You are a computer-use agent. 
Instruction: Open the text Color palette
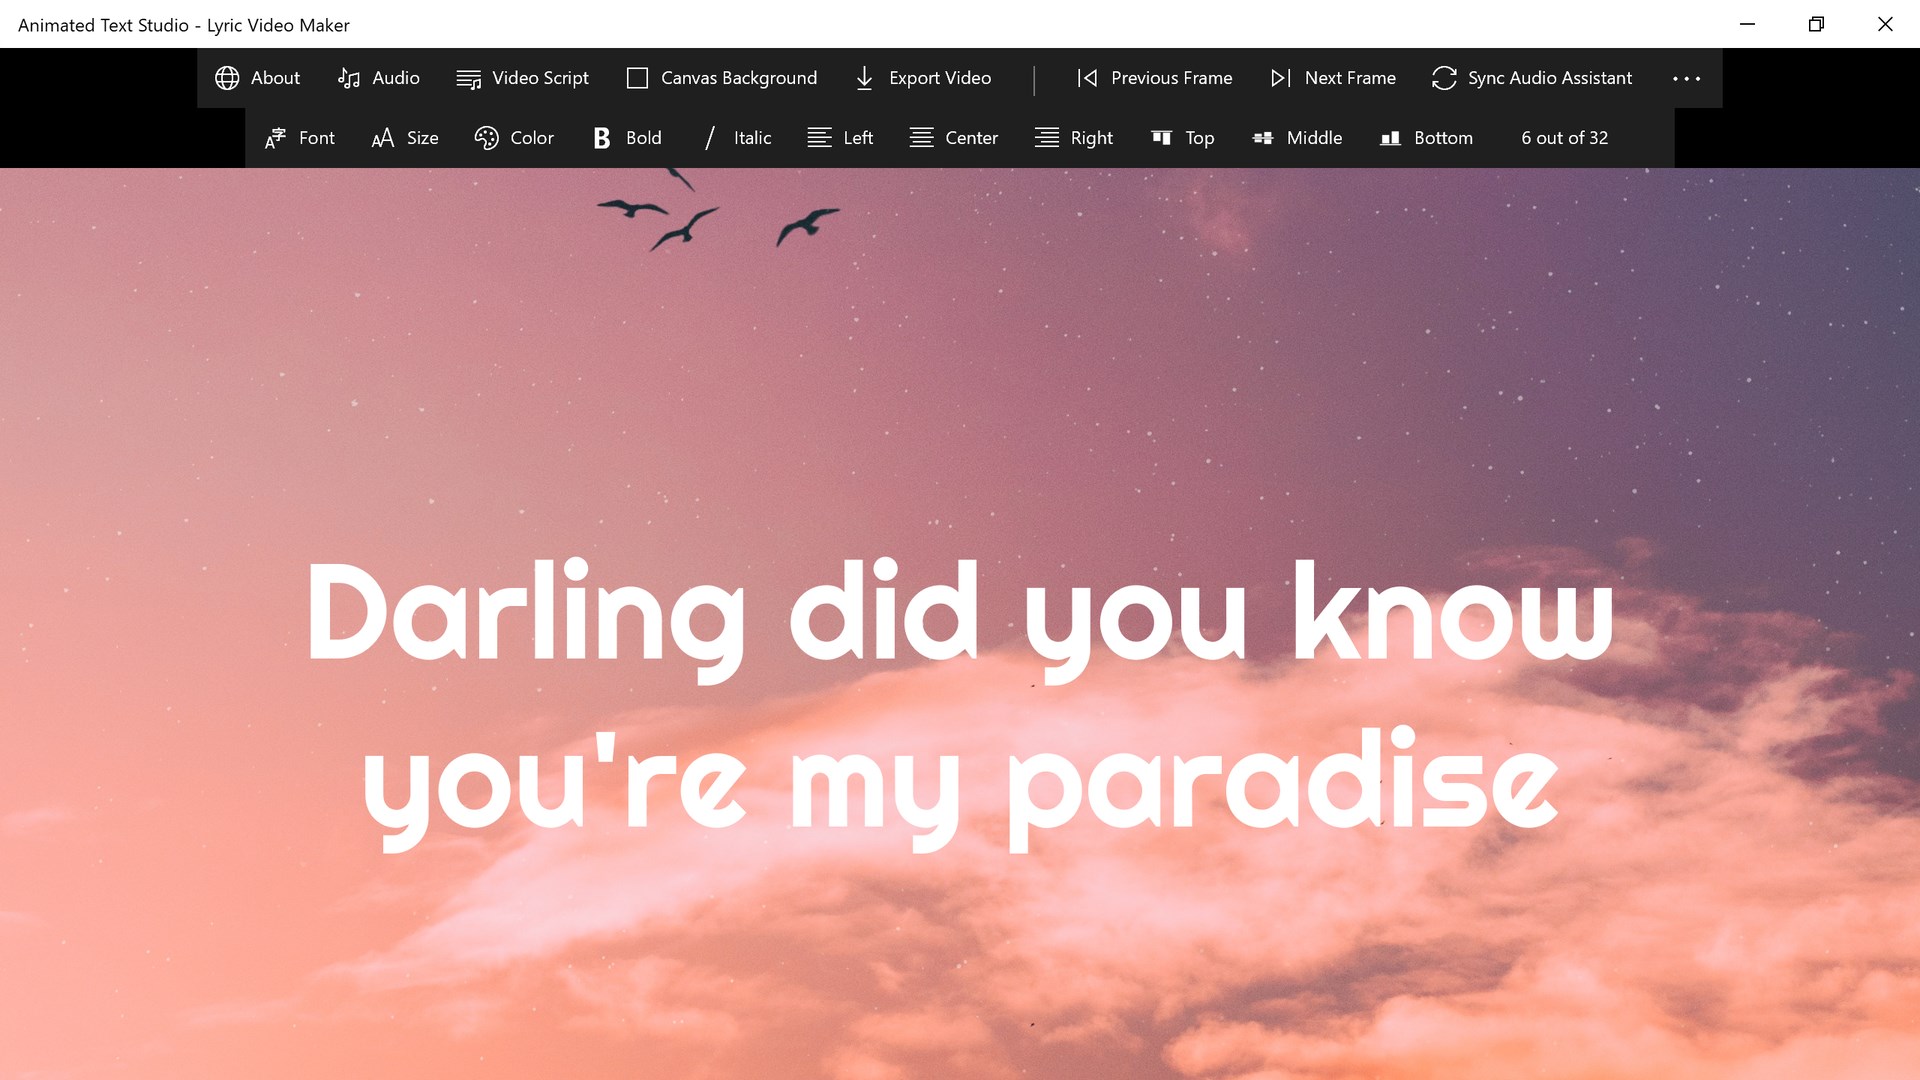pos(513,138)
